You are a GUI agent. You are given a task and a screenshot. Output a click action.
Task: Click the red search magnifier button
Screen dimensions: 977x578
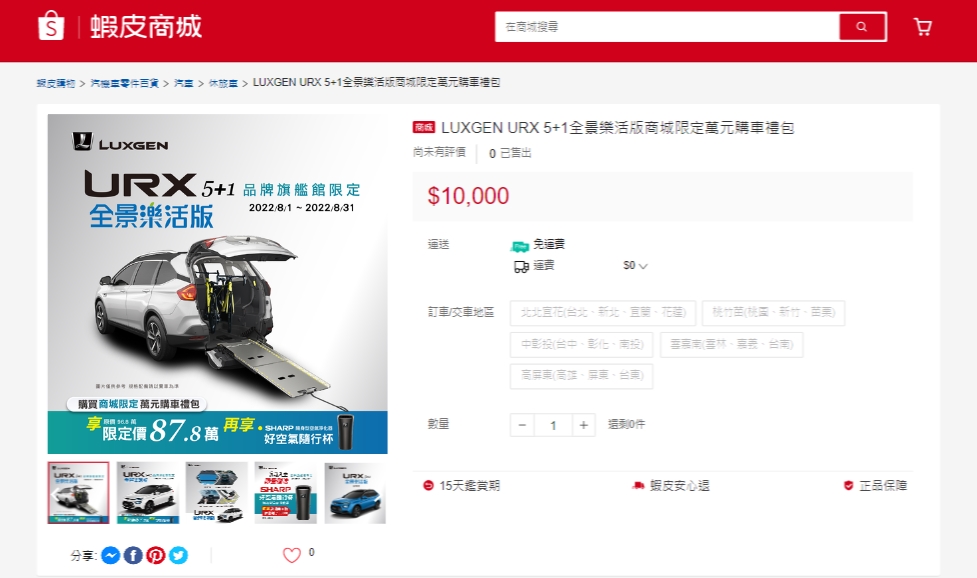coord(862,27)
